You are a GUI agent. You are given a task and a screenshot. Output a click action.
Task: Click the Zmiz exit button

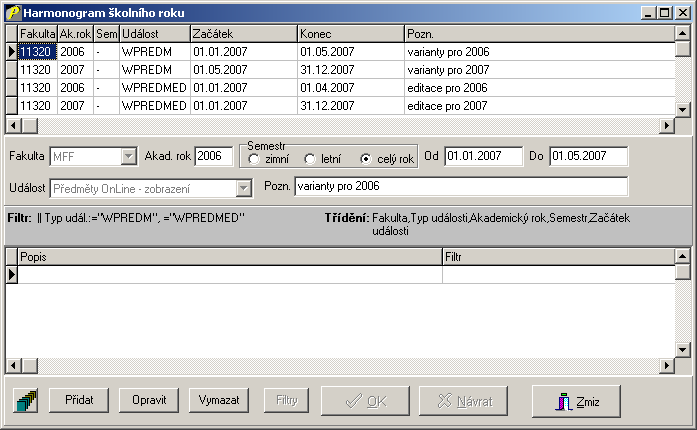(x=576, y=401)
